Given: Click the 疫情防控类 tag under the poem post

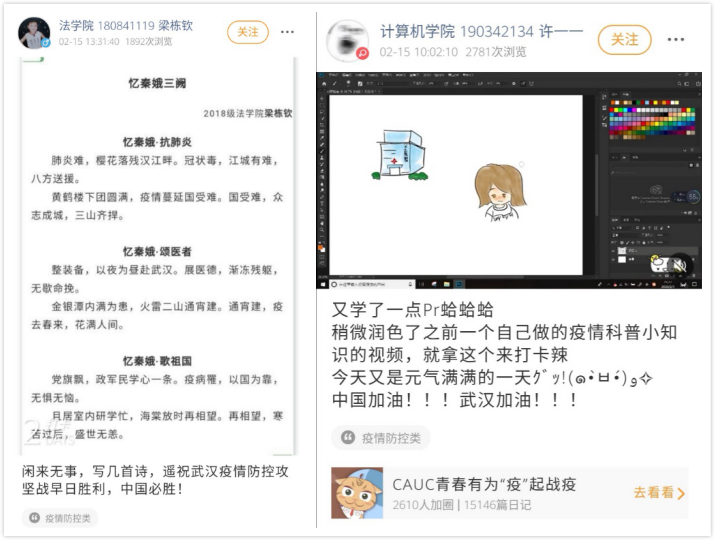Looking at the screenshot, I should 62,518.
